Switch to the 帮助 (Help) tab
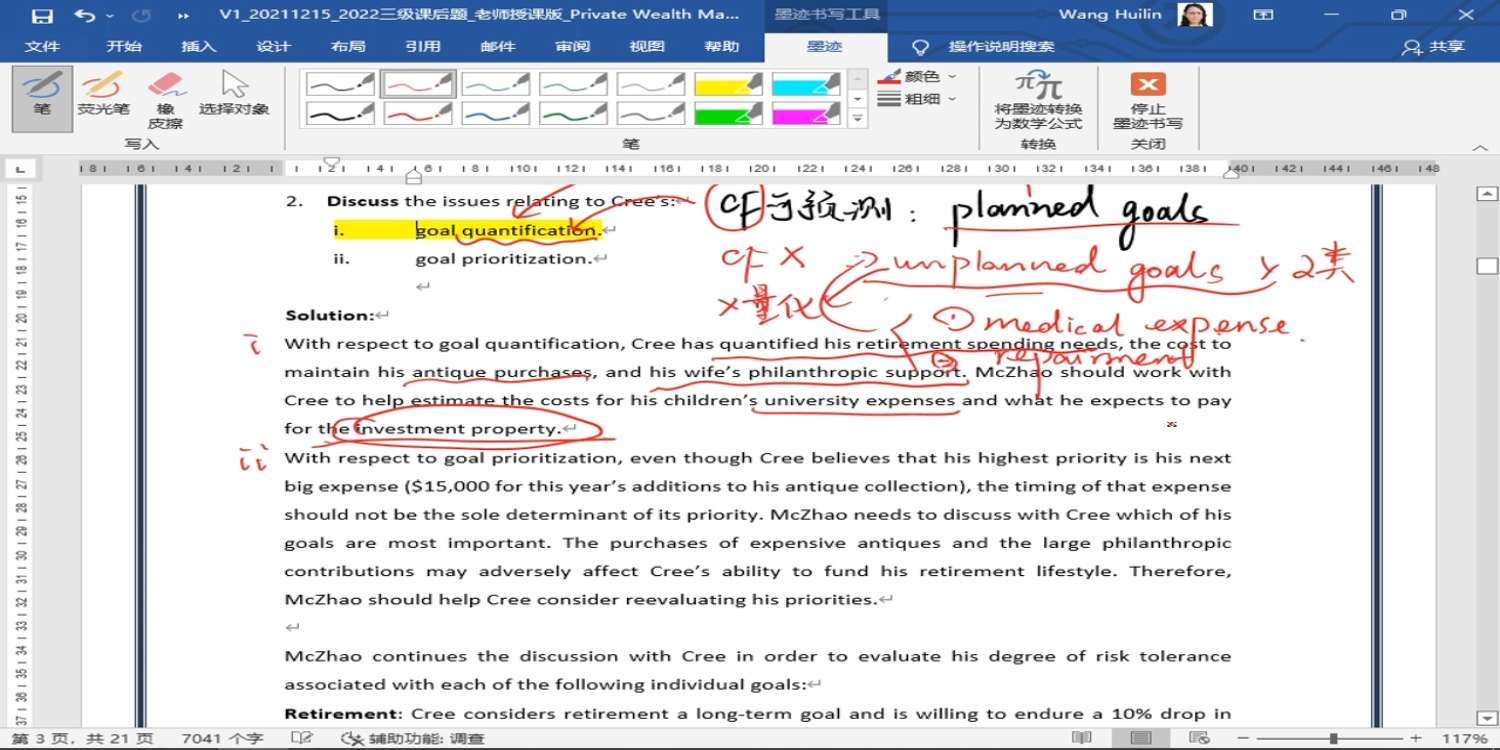The height and width of the screenshot is (750, 1500). [x=722, y=47]
